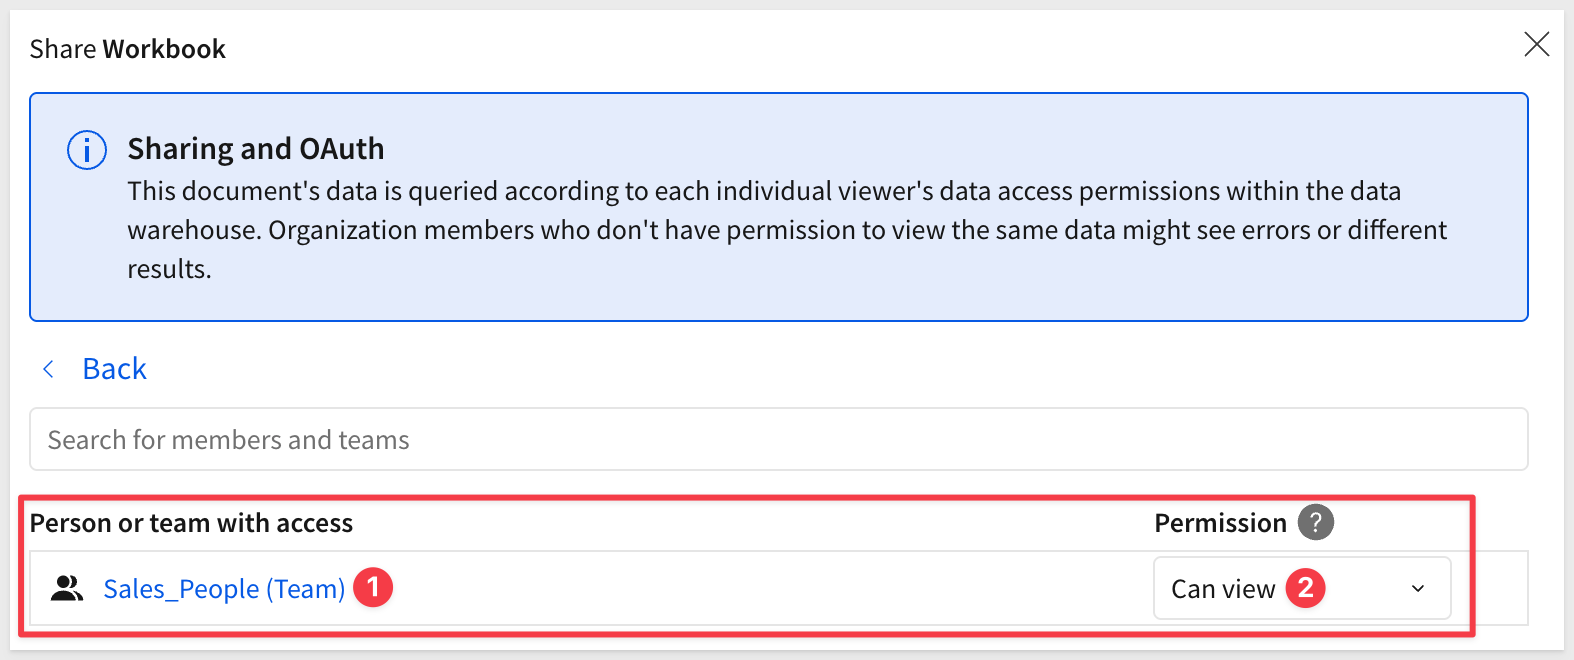Click the team people icon beside Sales_People
Viewport: 1574px width, 660px height.
point(67,588)
